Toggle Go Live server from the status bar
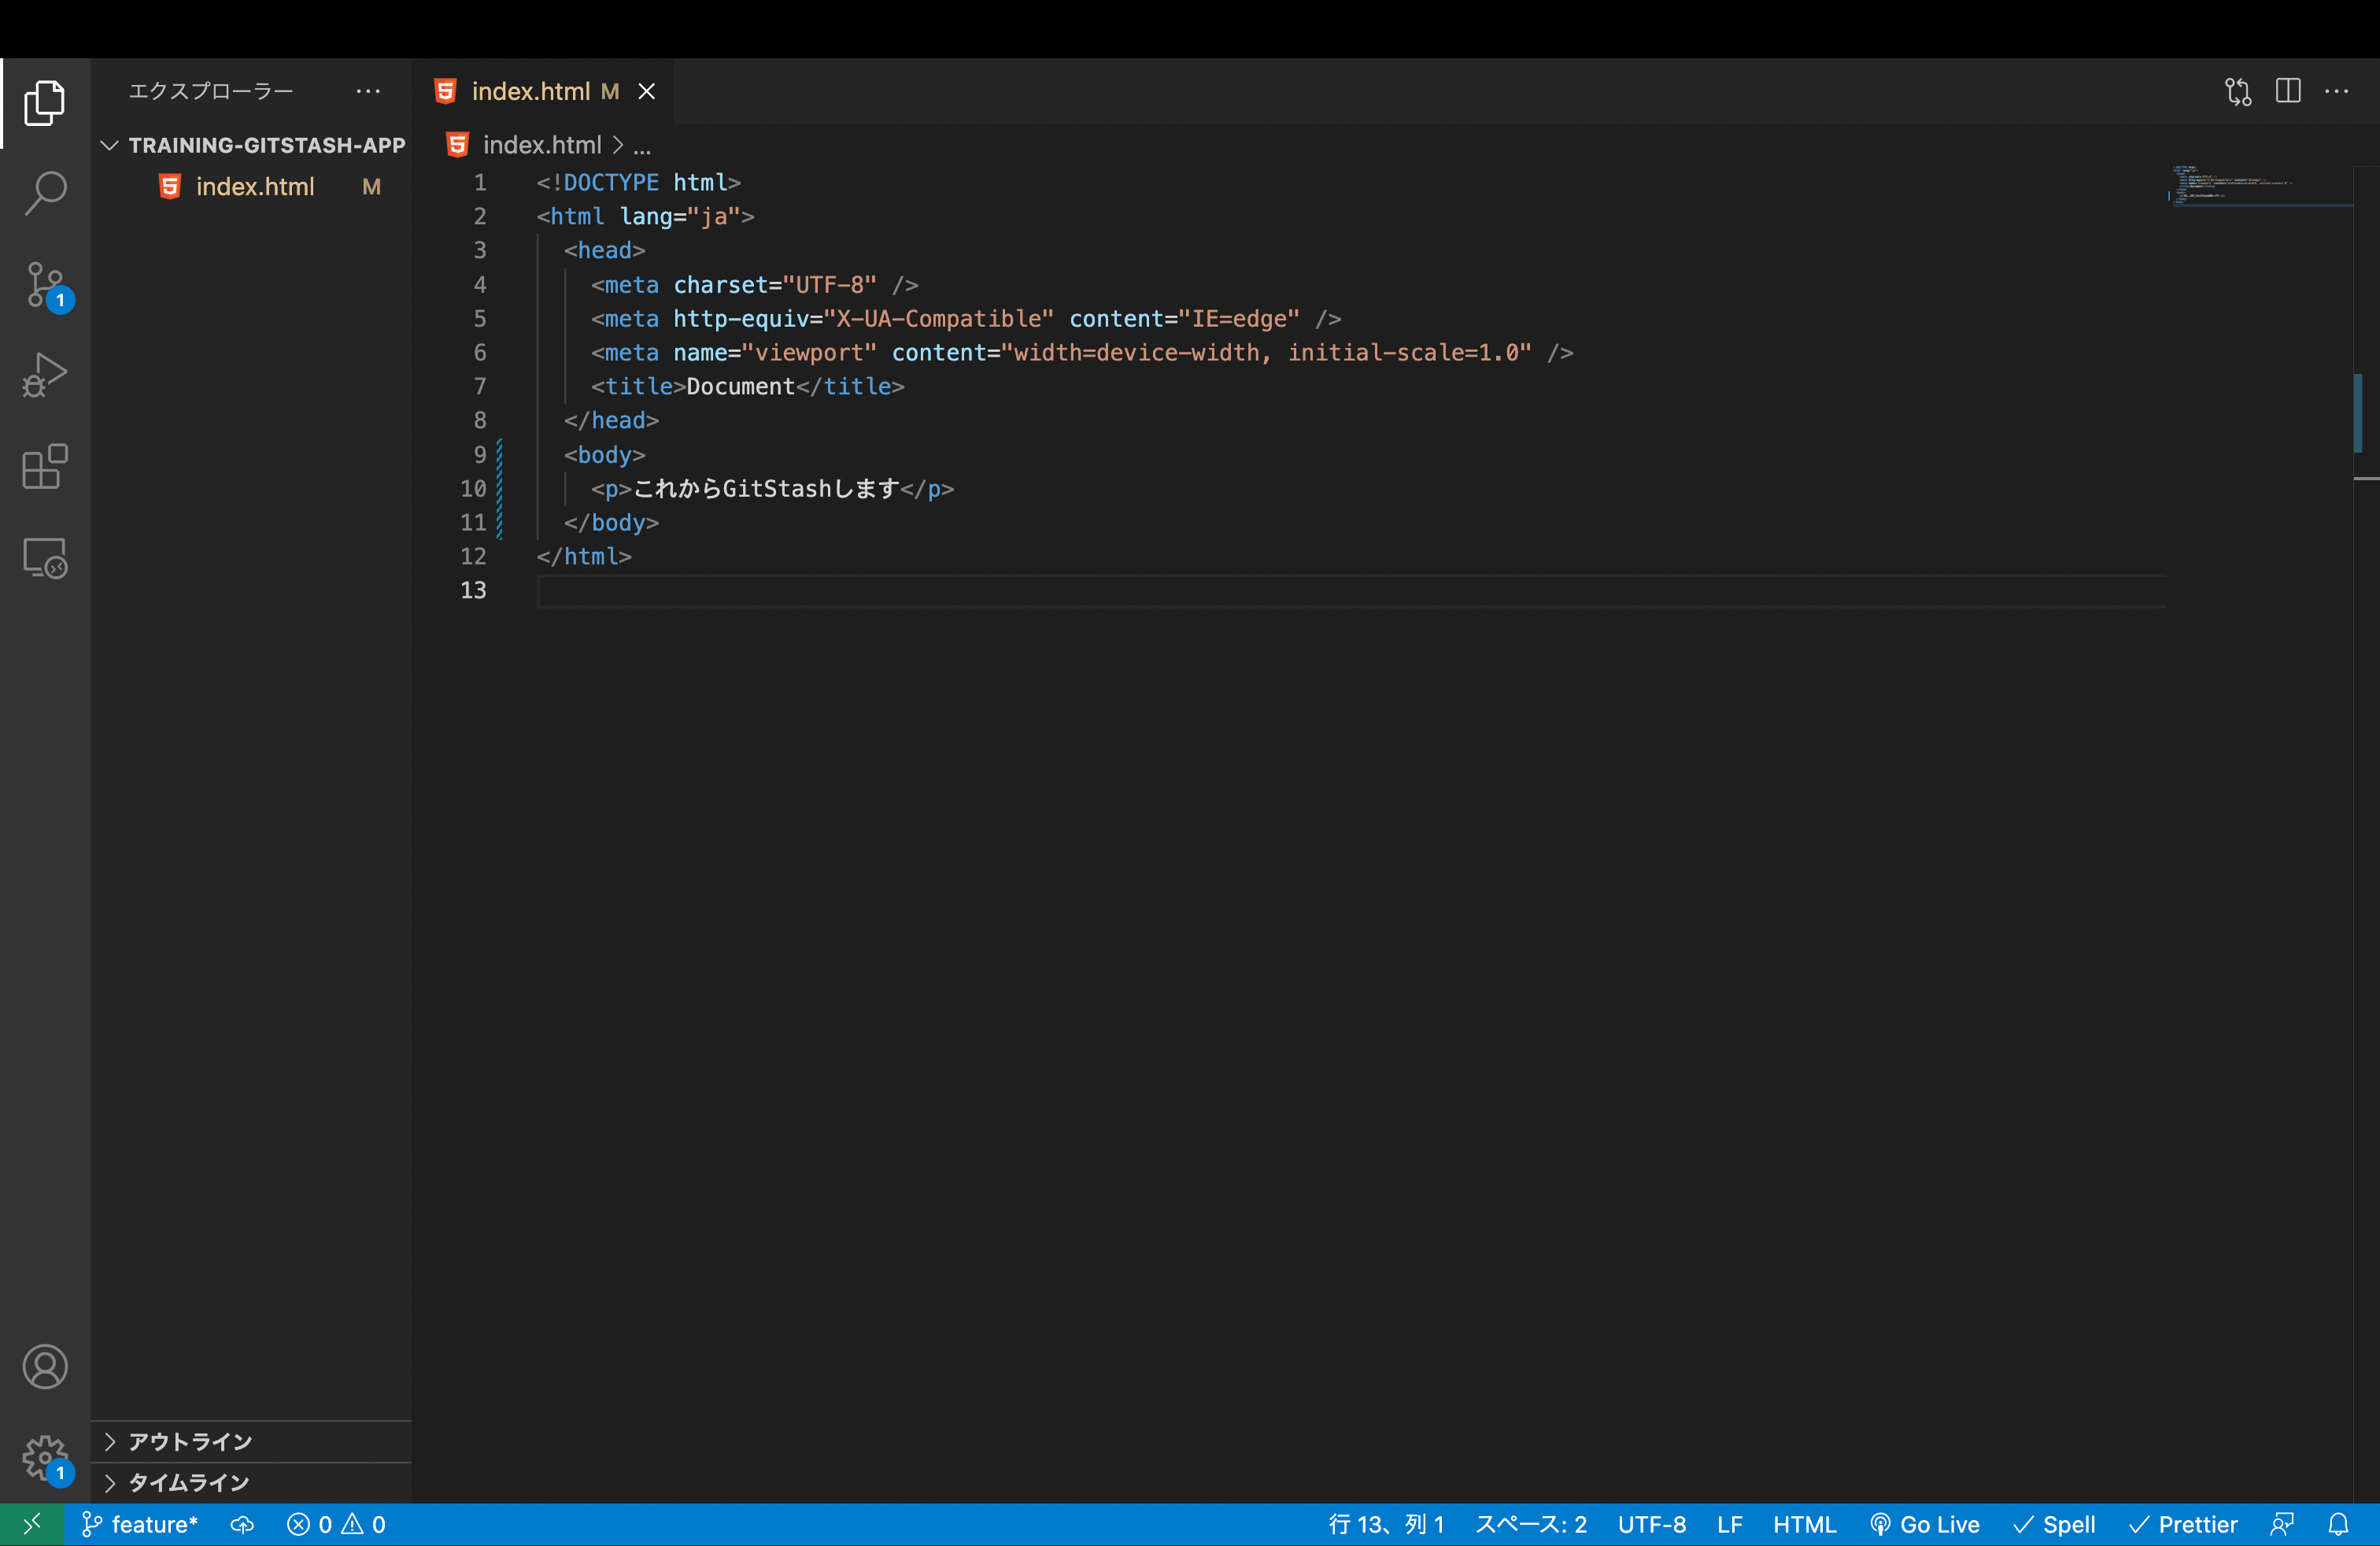This screenshot has width=2380, height=1546. 1924,1524
